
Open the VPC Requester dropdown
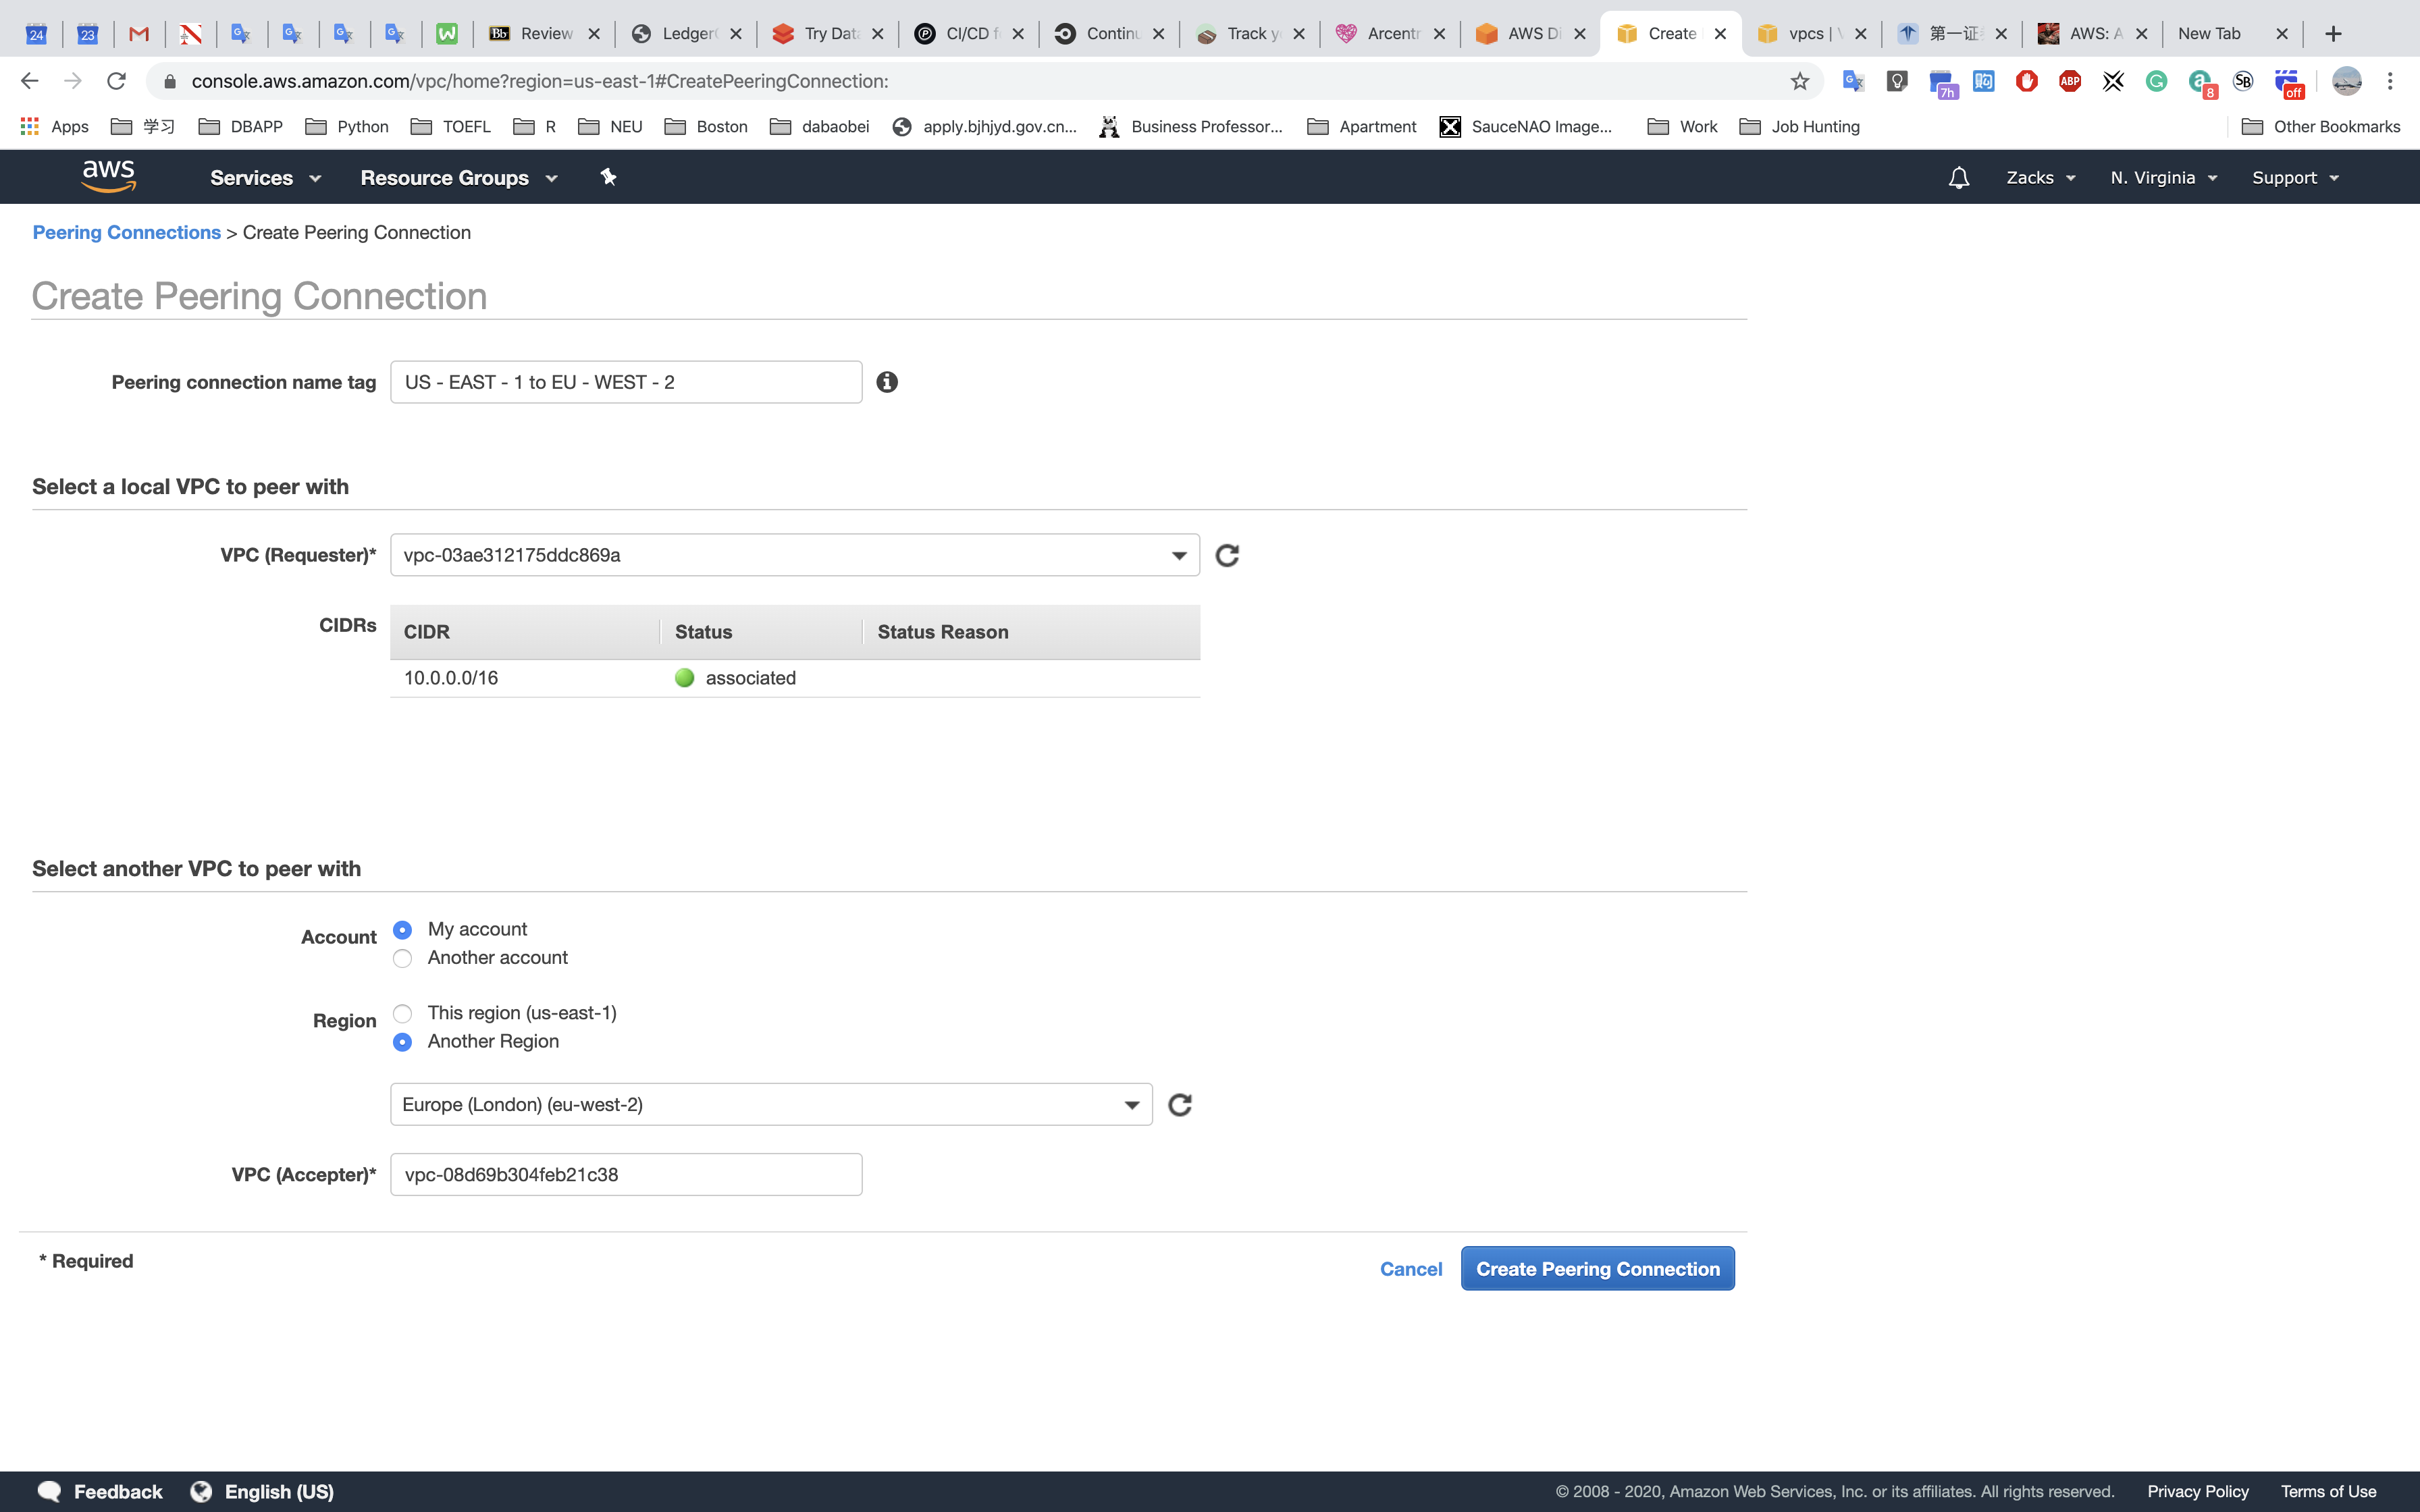[x=794, y=555]
